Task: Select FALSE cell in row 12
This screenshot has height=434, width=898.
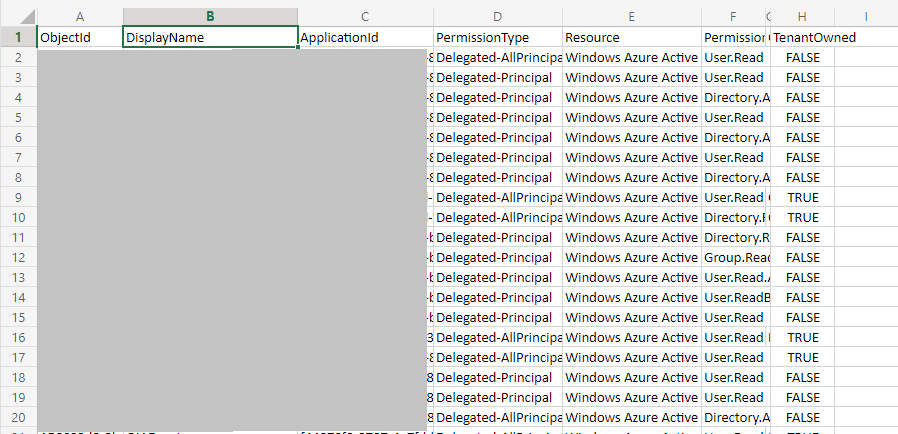Action: [802, 258]
